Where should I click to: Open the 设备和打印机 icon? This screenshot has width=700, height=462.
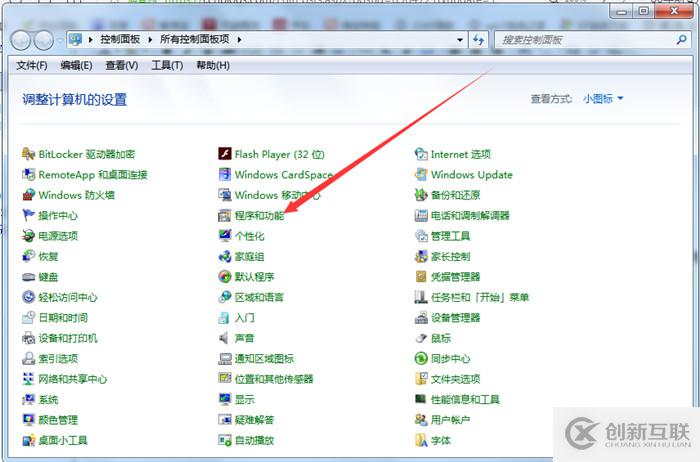29,338
